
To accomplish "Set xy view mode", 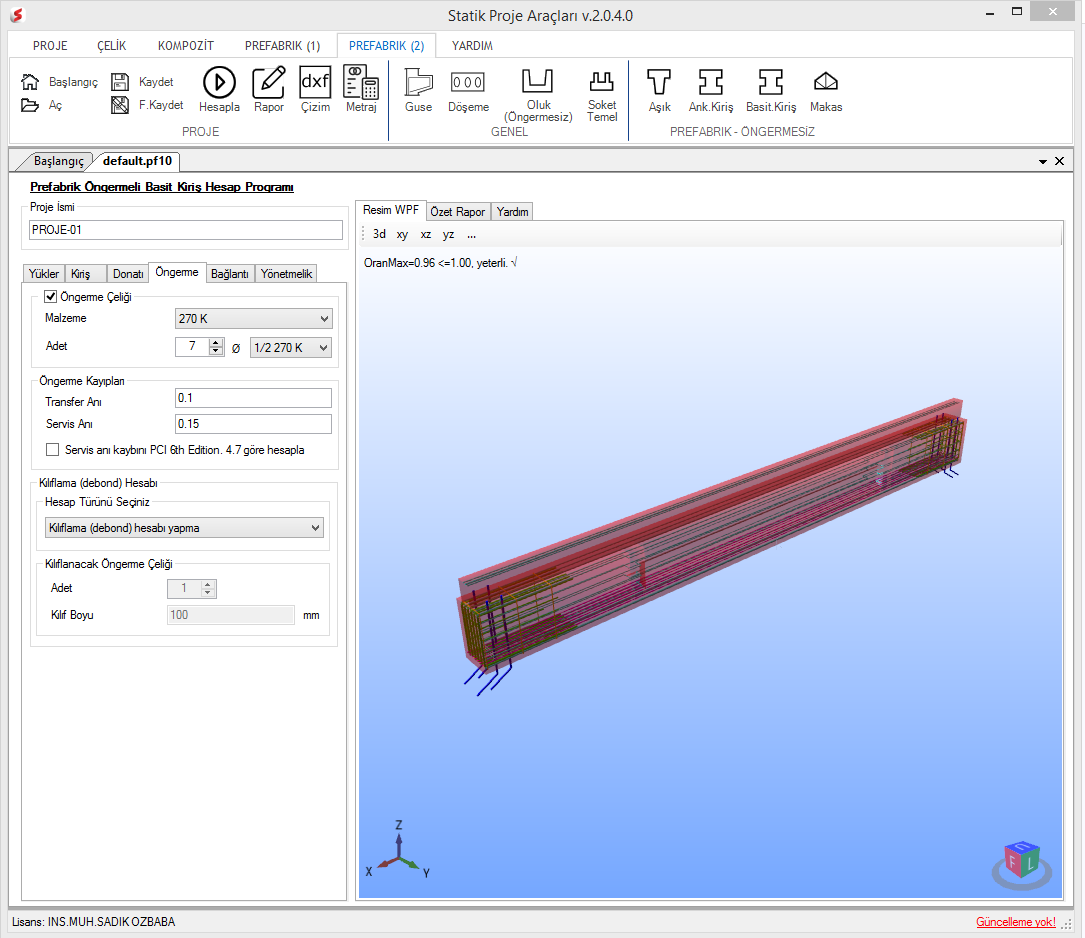I will pos(402,234).
